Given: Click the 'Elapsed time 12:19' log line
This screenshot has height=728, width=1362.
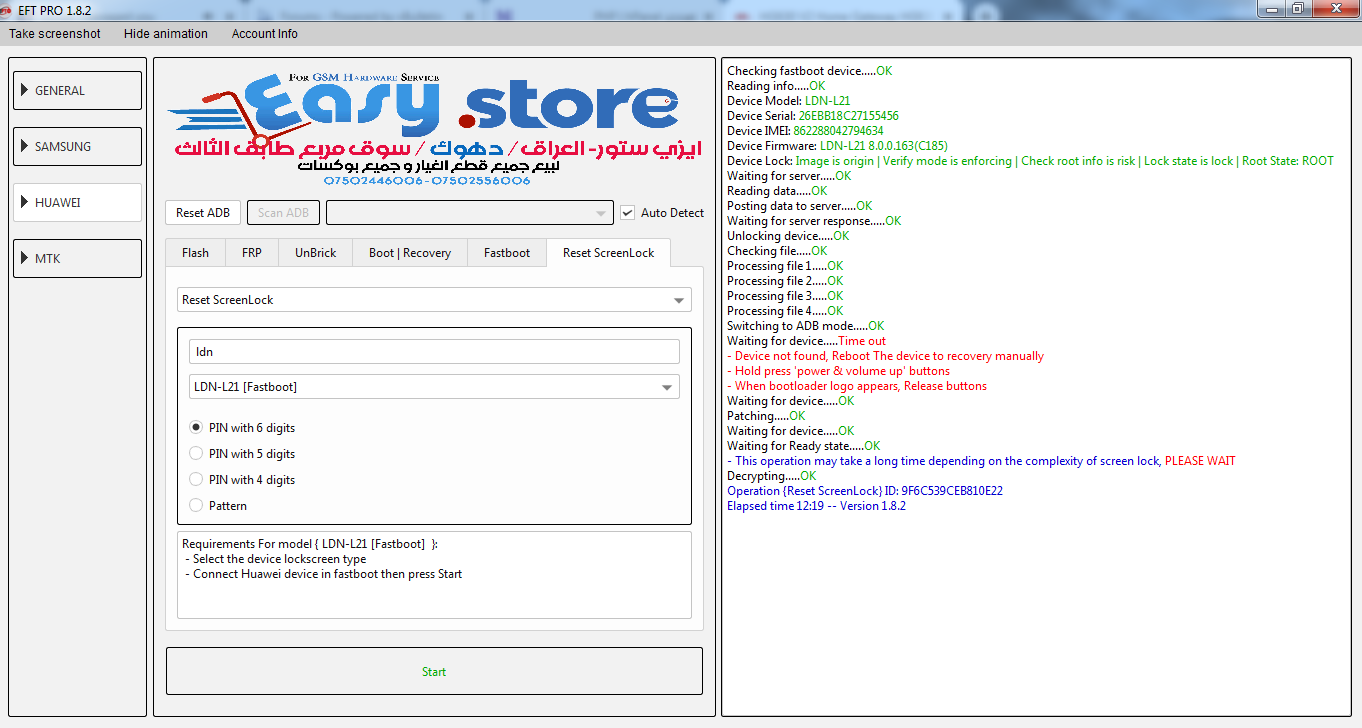Looking at the screenshot, I should pyautogui.click(x=816, y=506).
